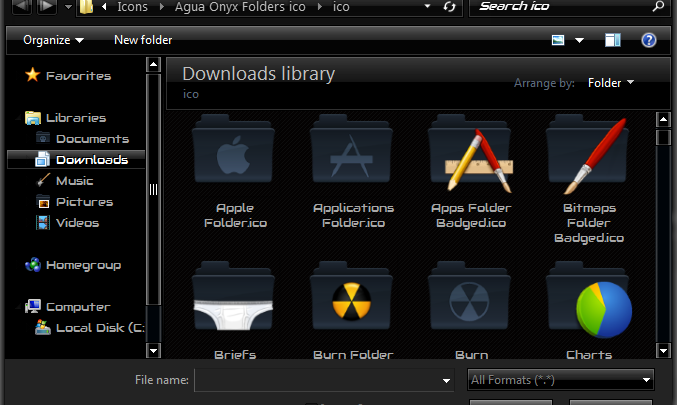This screenshot has height=405, width=677.
Task: Click the Libraries icon in sidebar
Action: [33, 117]
